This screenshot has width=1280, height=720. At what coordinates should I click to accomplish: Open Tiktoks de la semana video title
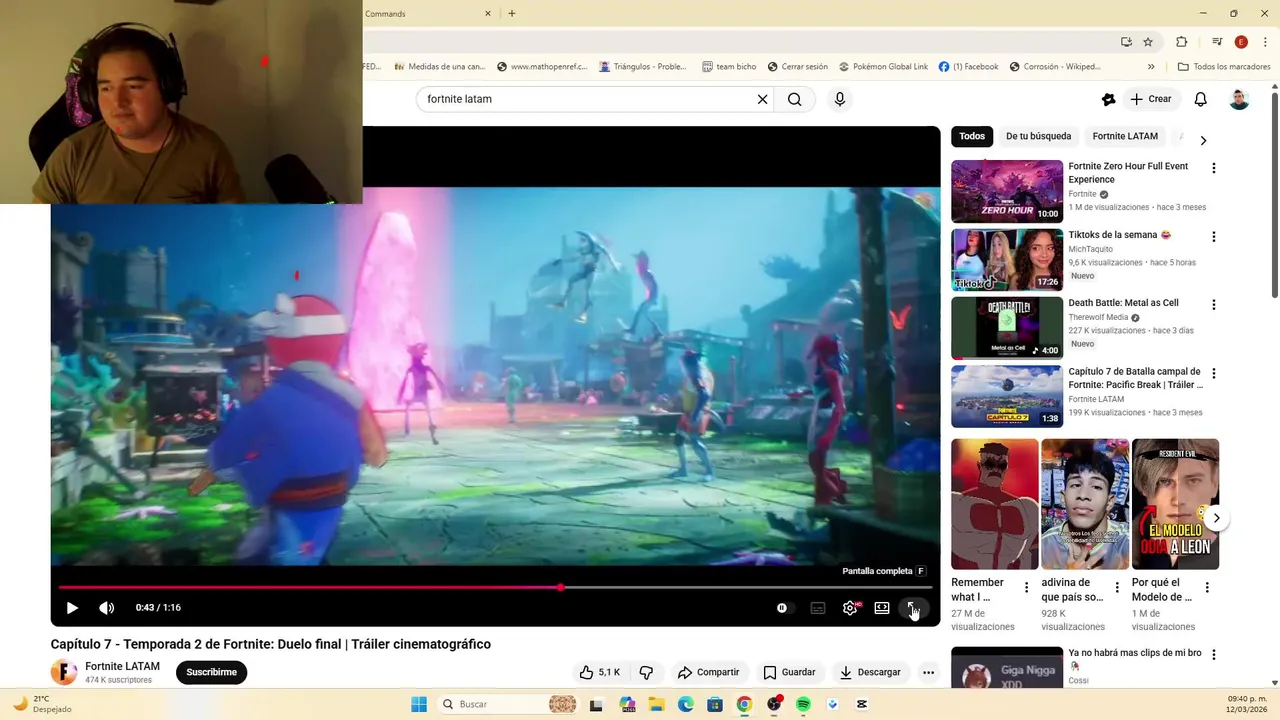(x=1119, y=235)
